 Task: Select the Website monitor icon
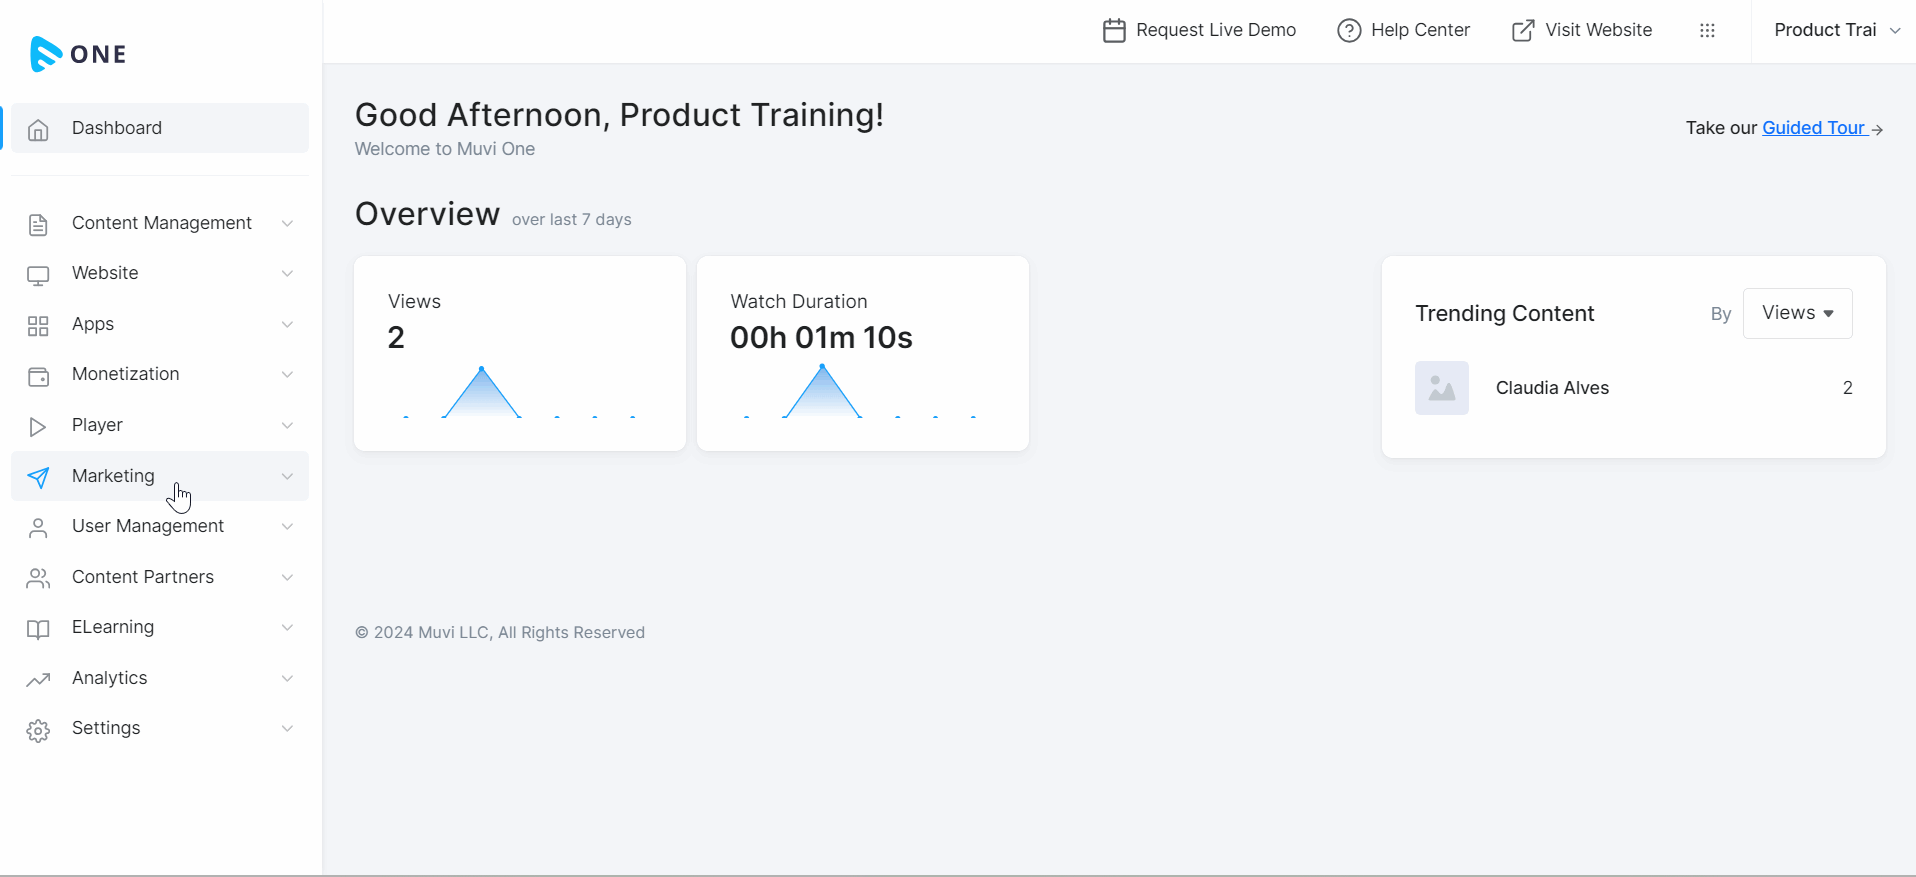click(38, 274)
